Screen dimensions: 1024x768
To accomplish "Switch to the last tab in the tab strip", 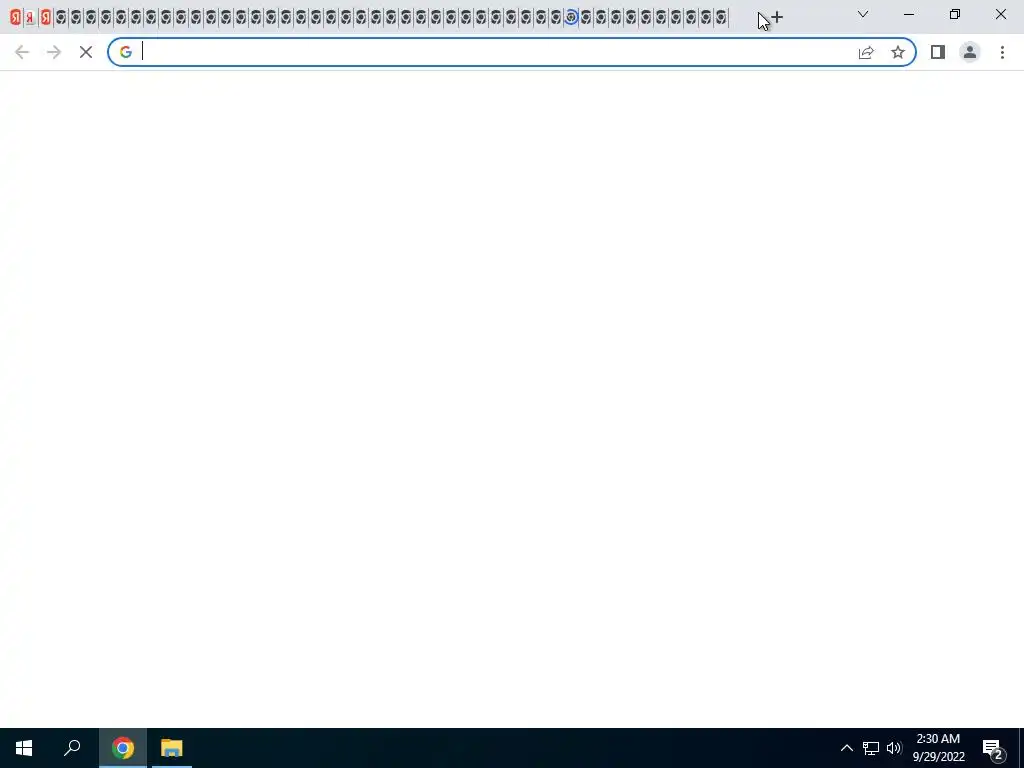I will 721,17.
